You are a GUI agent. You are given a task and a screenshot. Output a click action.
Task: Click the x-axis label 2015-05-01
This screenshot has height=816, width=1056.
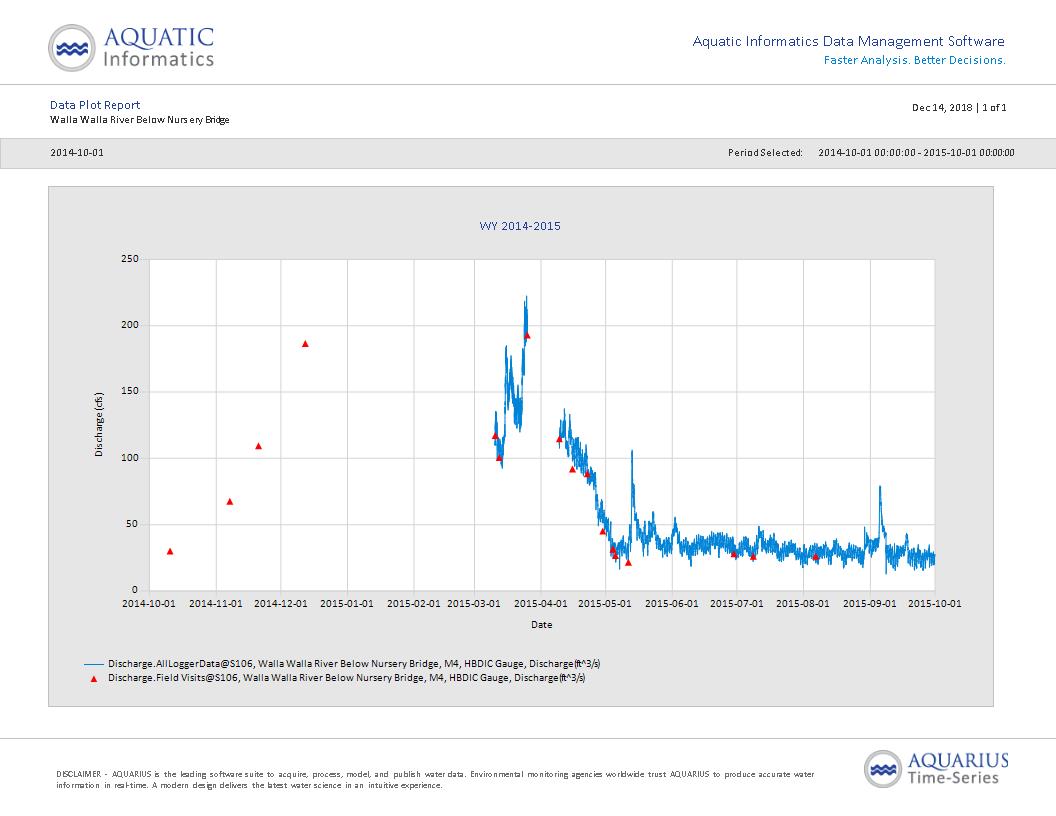(x=605, y=603)
